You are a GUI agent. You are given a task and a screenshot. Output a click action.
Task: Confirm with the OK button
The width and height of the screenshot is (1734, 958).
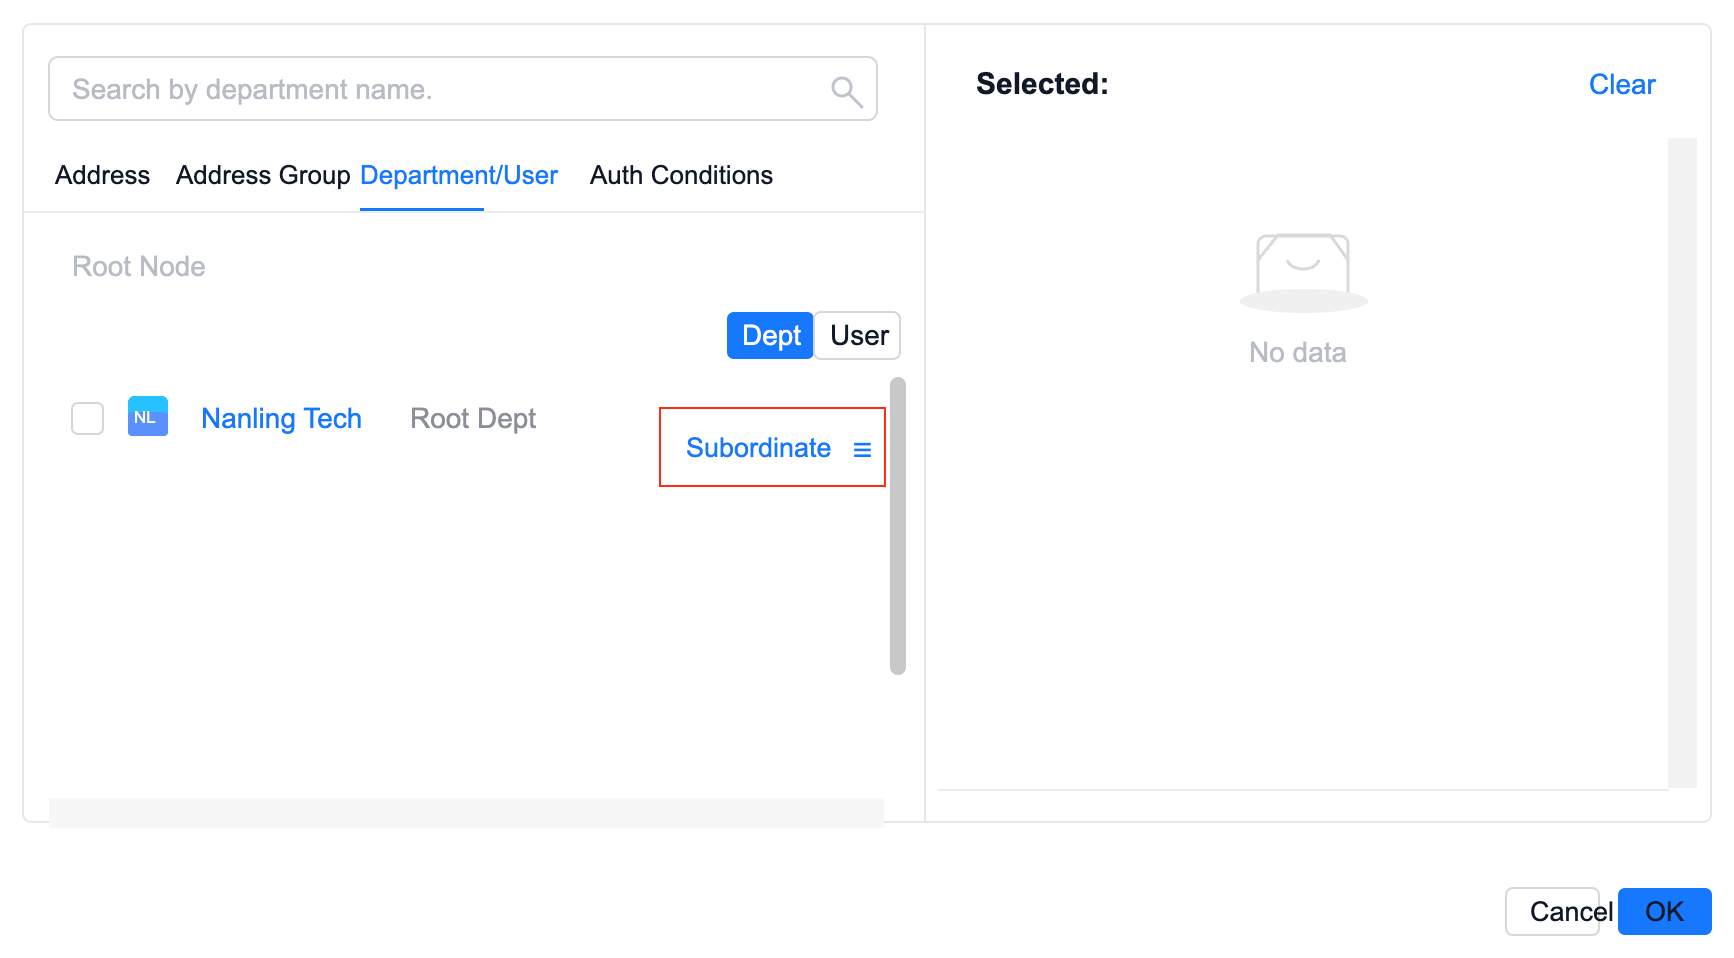pos(1664,911)
